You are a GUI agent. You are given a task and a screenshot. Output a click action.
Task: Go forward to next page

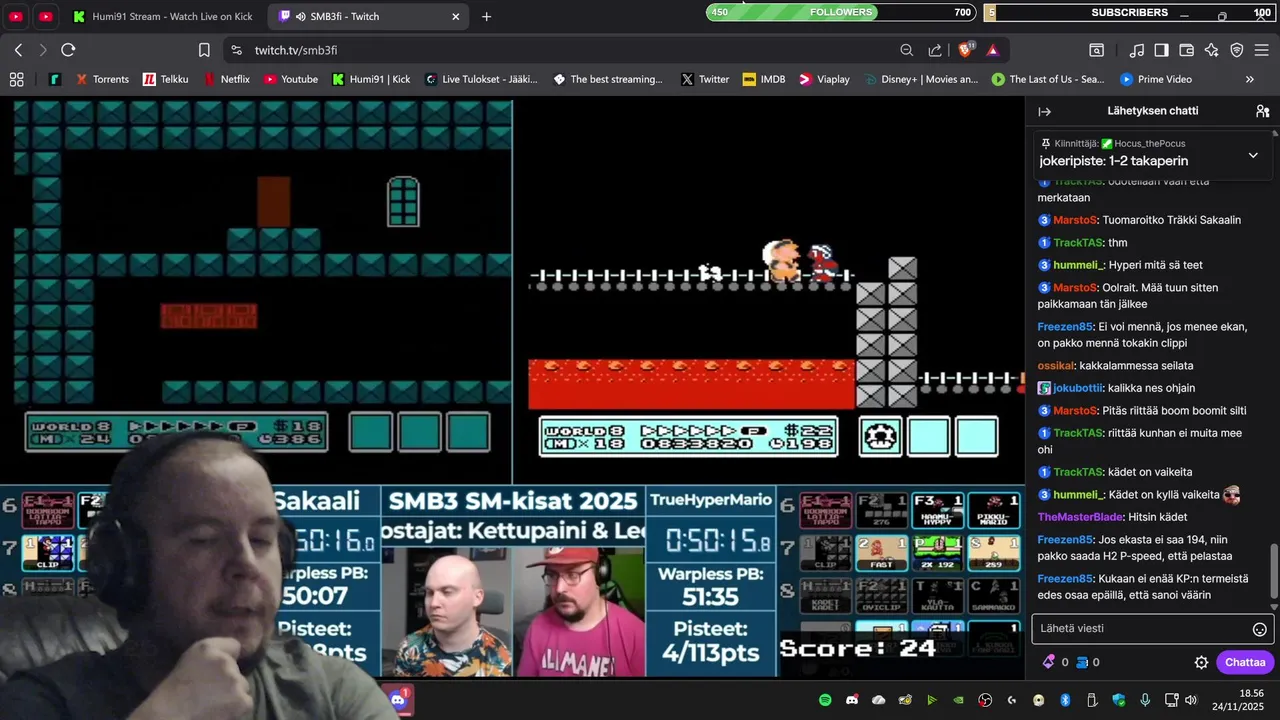coord(43,50)
